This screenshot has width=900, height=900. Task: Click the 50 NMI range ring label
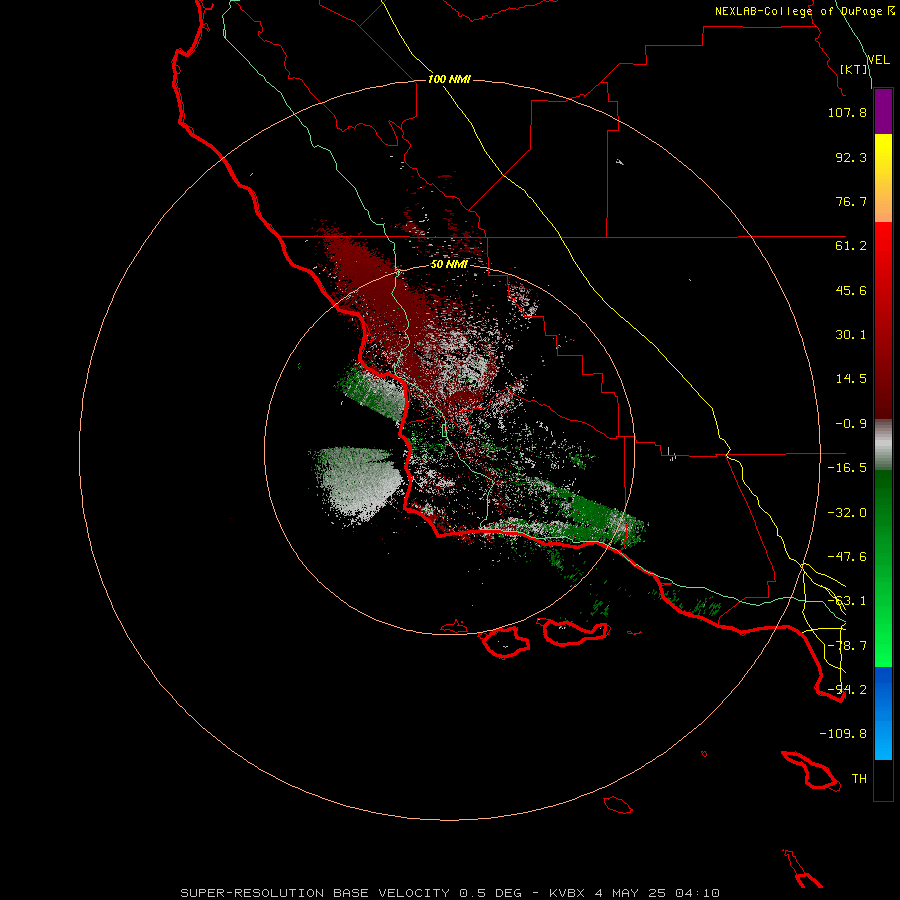449,264
